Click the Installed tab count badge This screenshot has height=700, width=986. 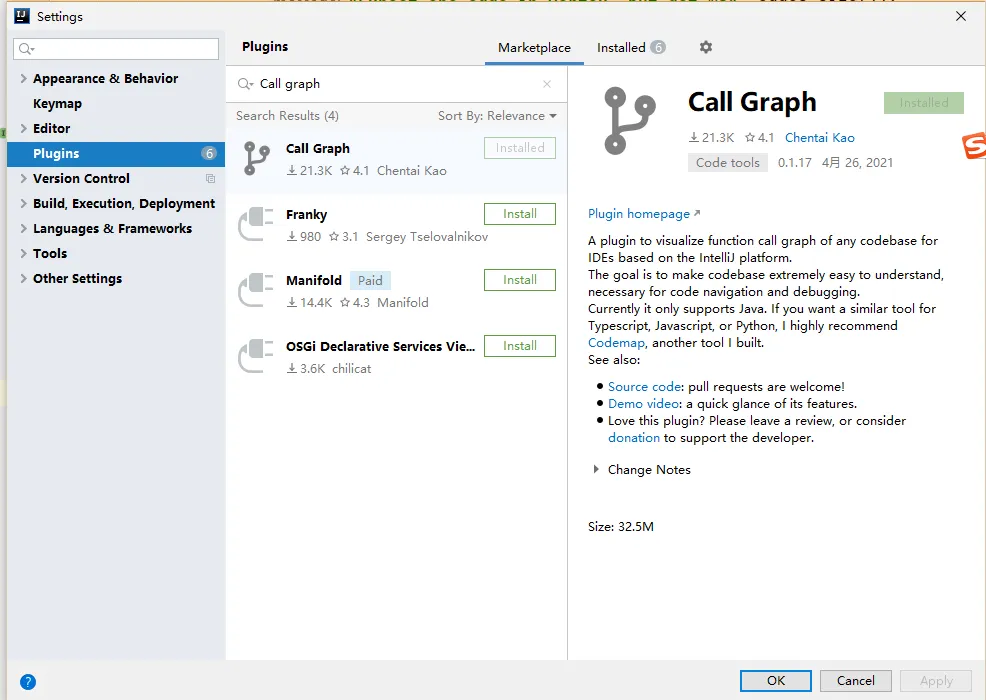coord(658,47)
